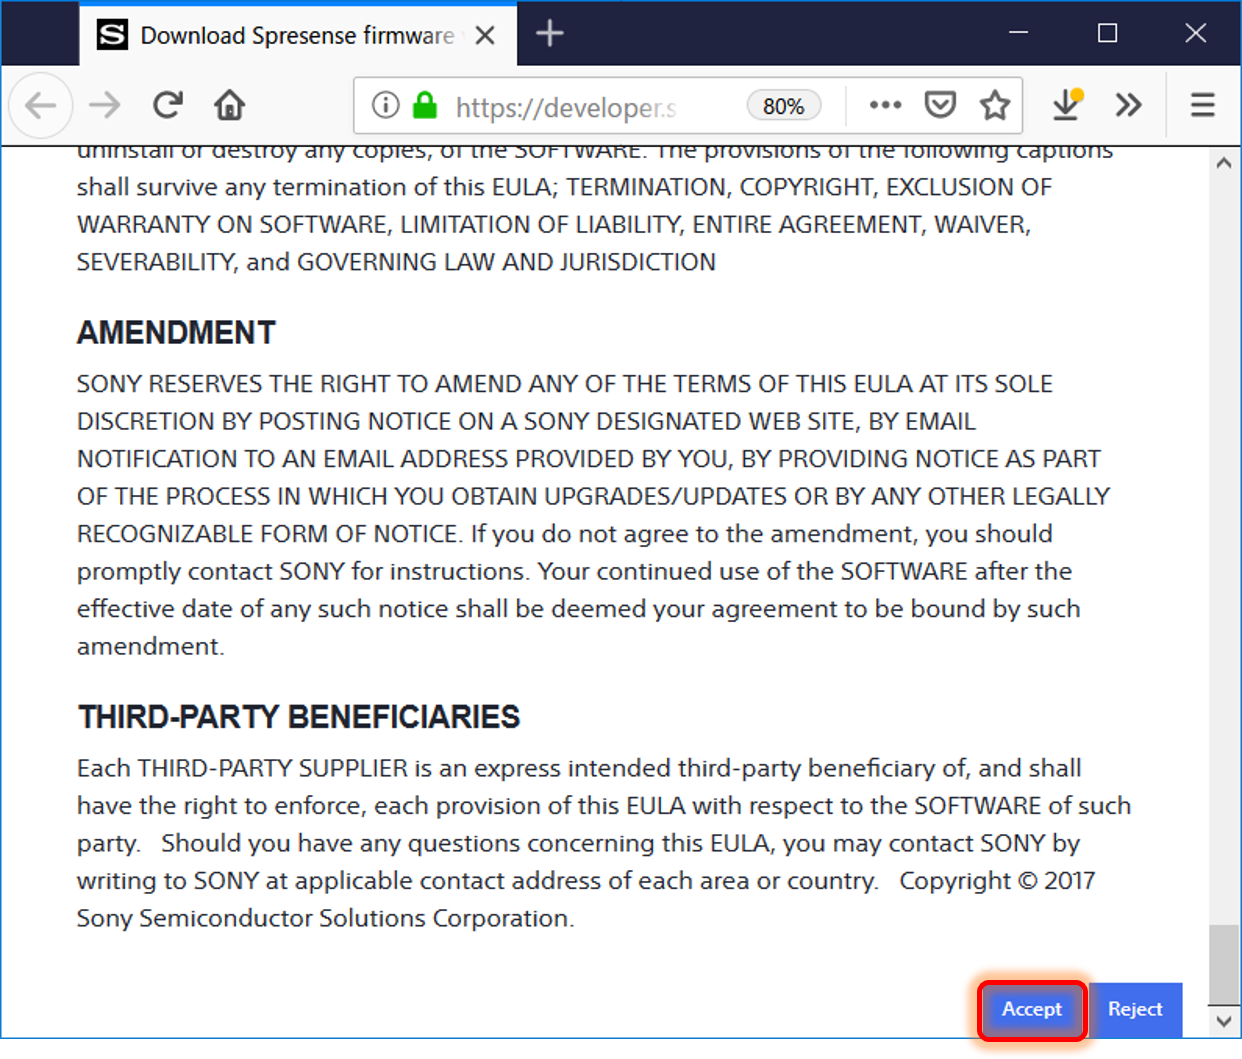This screenshot has height=1059, width=1242.
Task: Open the site information circled-i icon
Action: (385, 105)
